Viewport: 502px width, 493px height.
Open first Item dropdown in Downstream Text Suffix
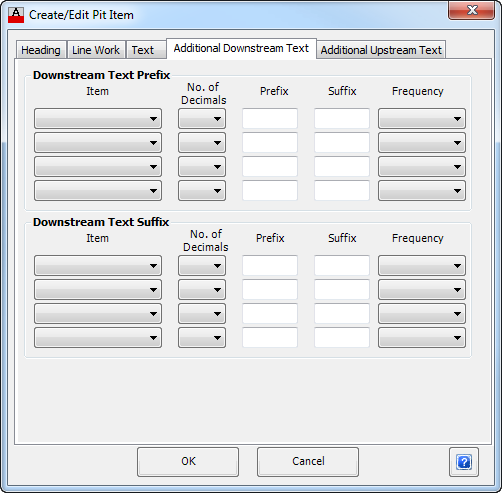coord(98,266)
